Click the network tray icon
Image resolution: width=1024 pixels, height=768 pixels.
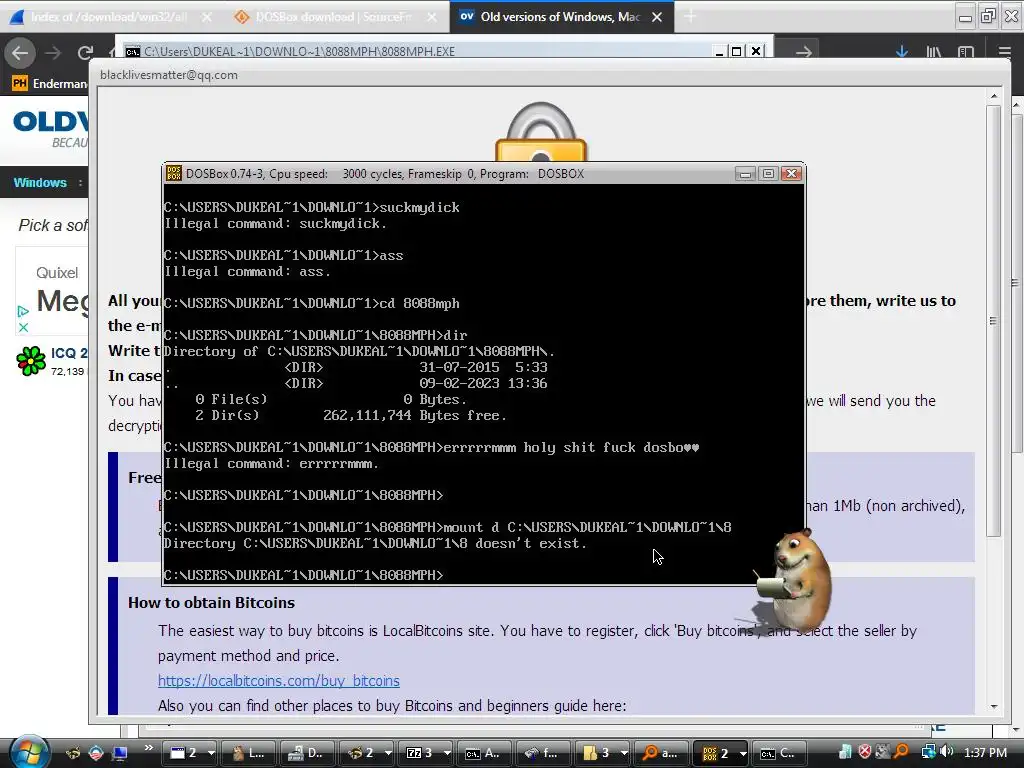(928, 752)
